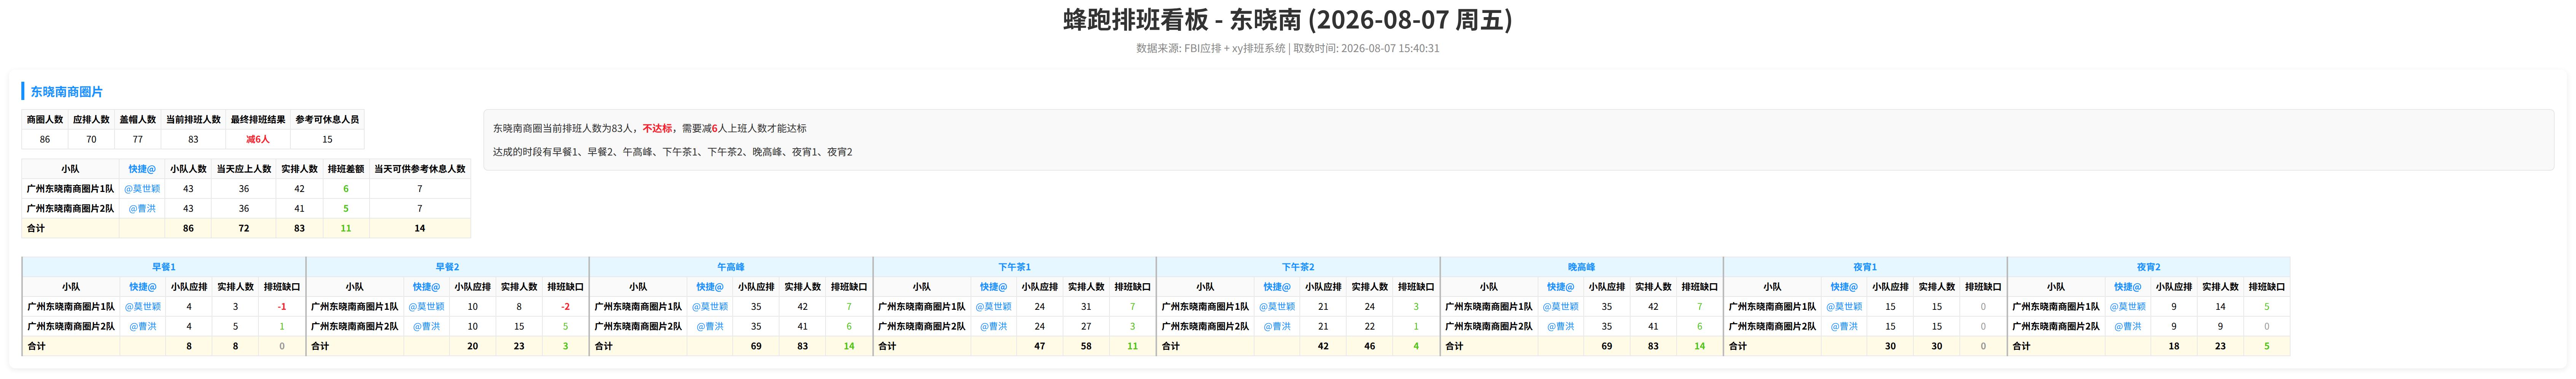The width and height of the screenshot is (2576, 379).
Task: Click 广州东晓南商圈片1队 in the team summary table
Action: point(70,189)
